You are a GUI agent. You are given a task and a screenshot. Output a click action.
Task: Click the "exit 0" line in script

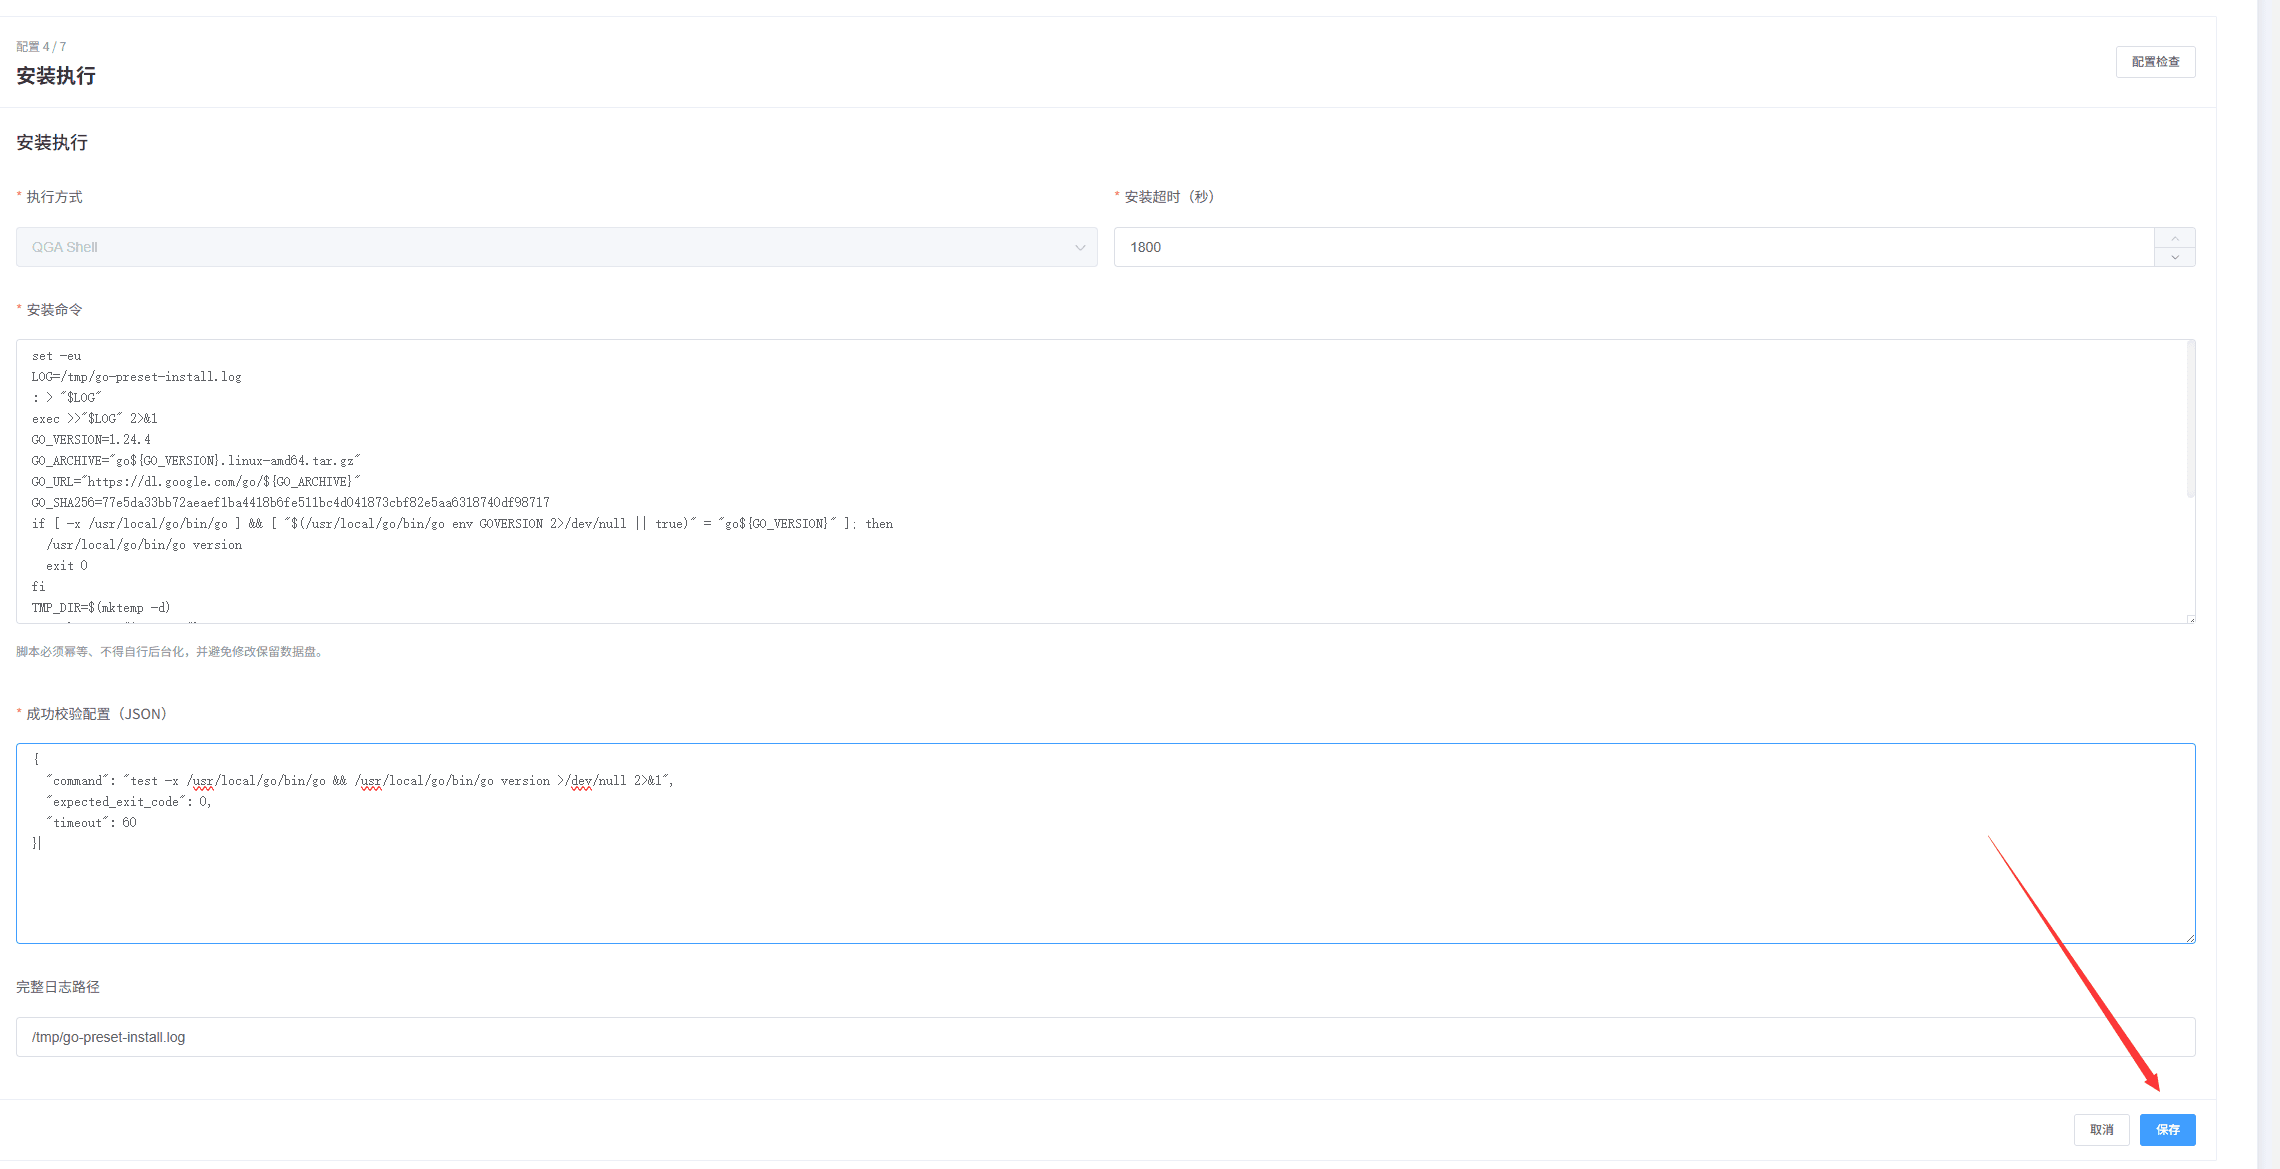point(67,566)
